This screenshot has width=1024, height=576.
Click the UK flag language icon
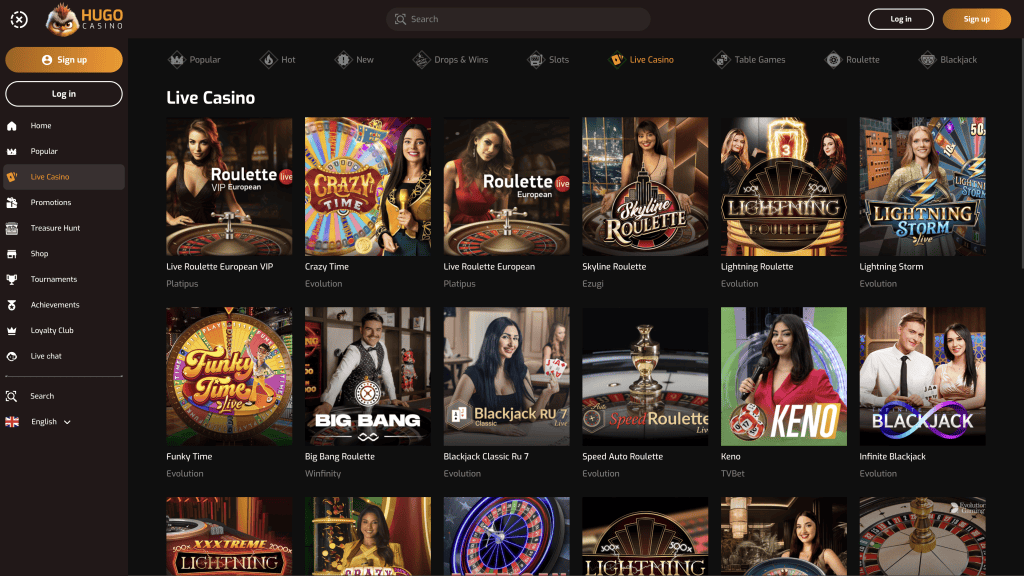tap(12, 422)
